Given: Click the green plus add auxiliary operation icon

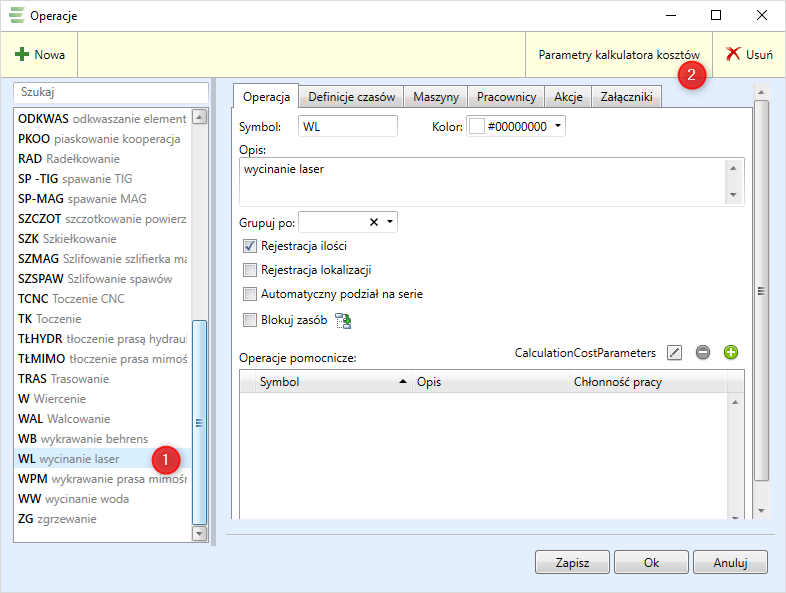Looking at the screenshot, I should pyautogui.click(x=731, y=353).
